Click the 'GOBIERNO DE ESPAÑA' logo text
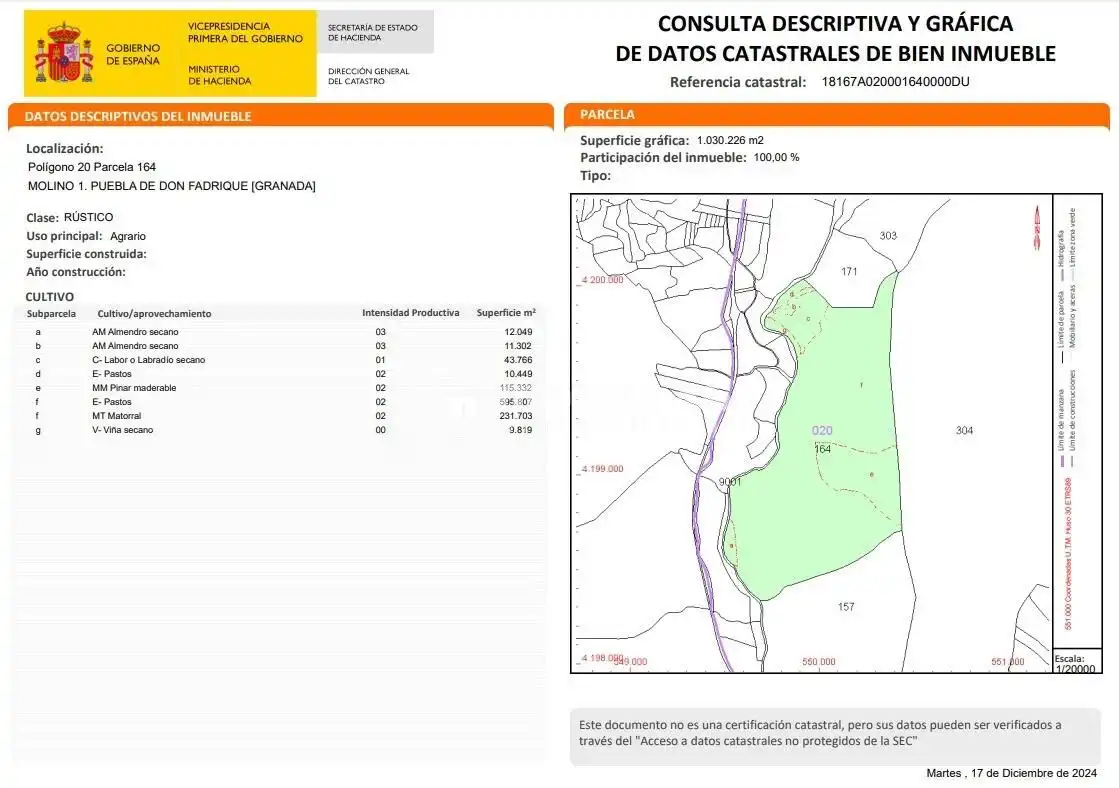The height and width of the screenshot is (788, 1119). (x=133, y=54)
